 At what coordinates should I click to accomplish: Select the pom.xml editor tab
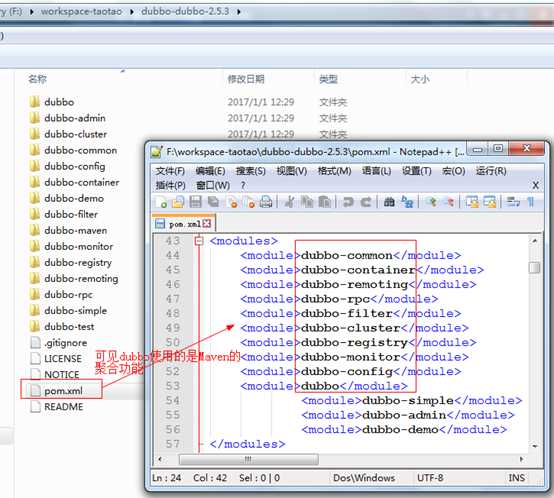click(183, 224)
